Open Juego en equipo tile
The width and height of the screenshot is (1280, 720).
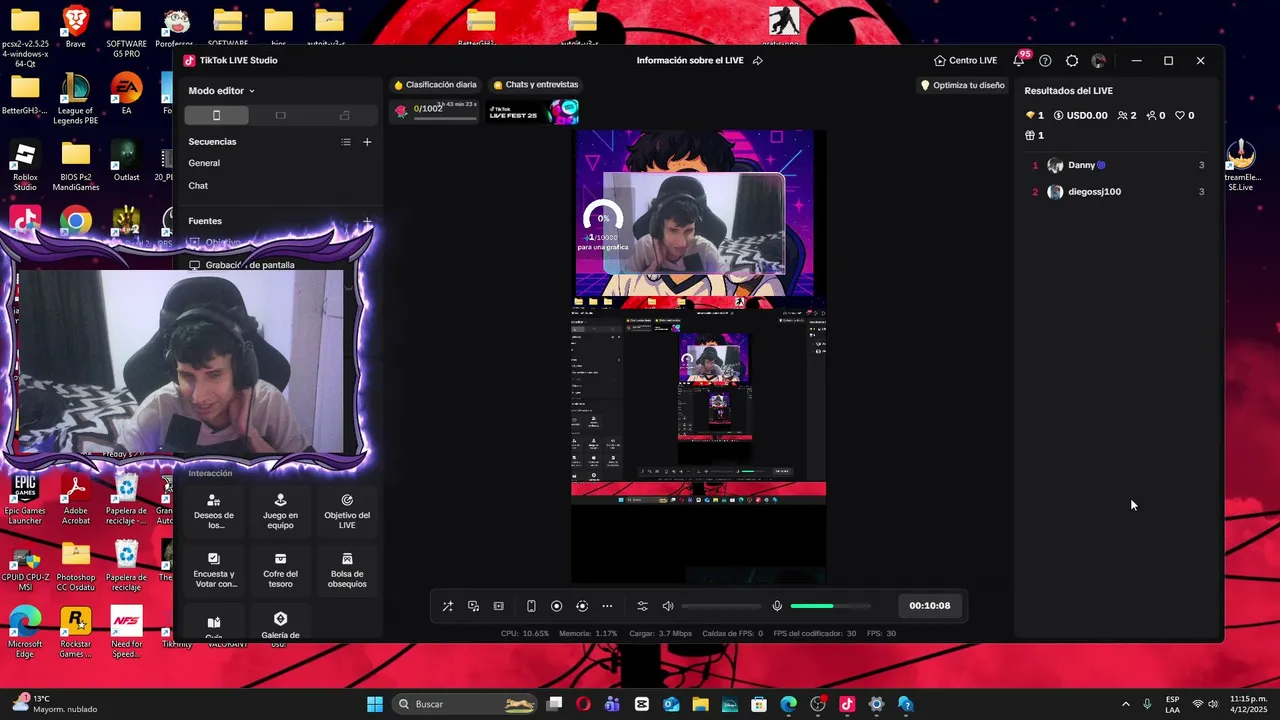point(280,511)
